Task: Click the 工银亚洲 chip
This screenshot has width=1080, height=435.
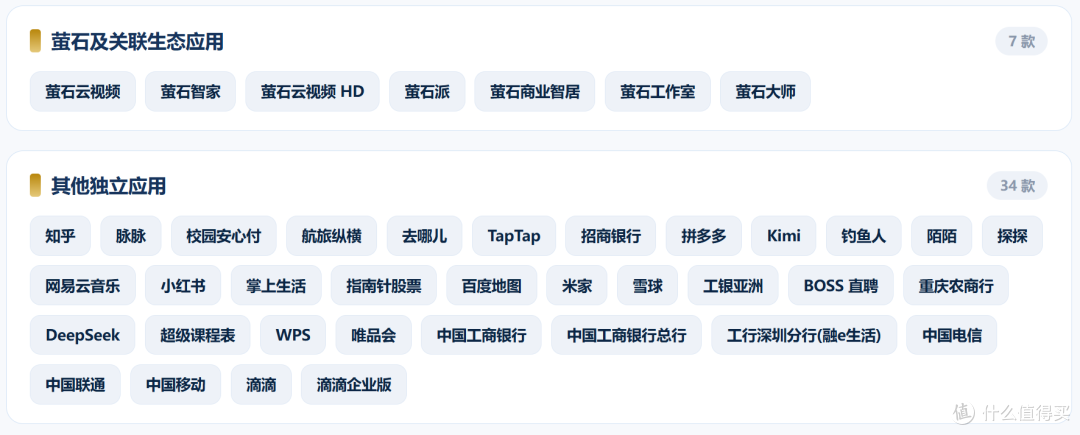Action: click(x=733, y=286)
